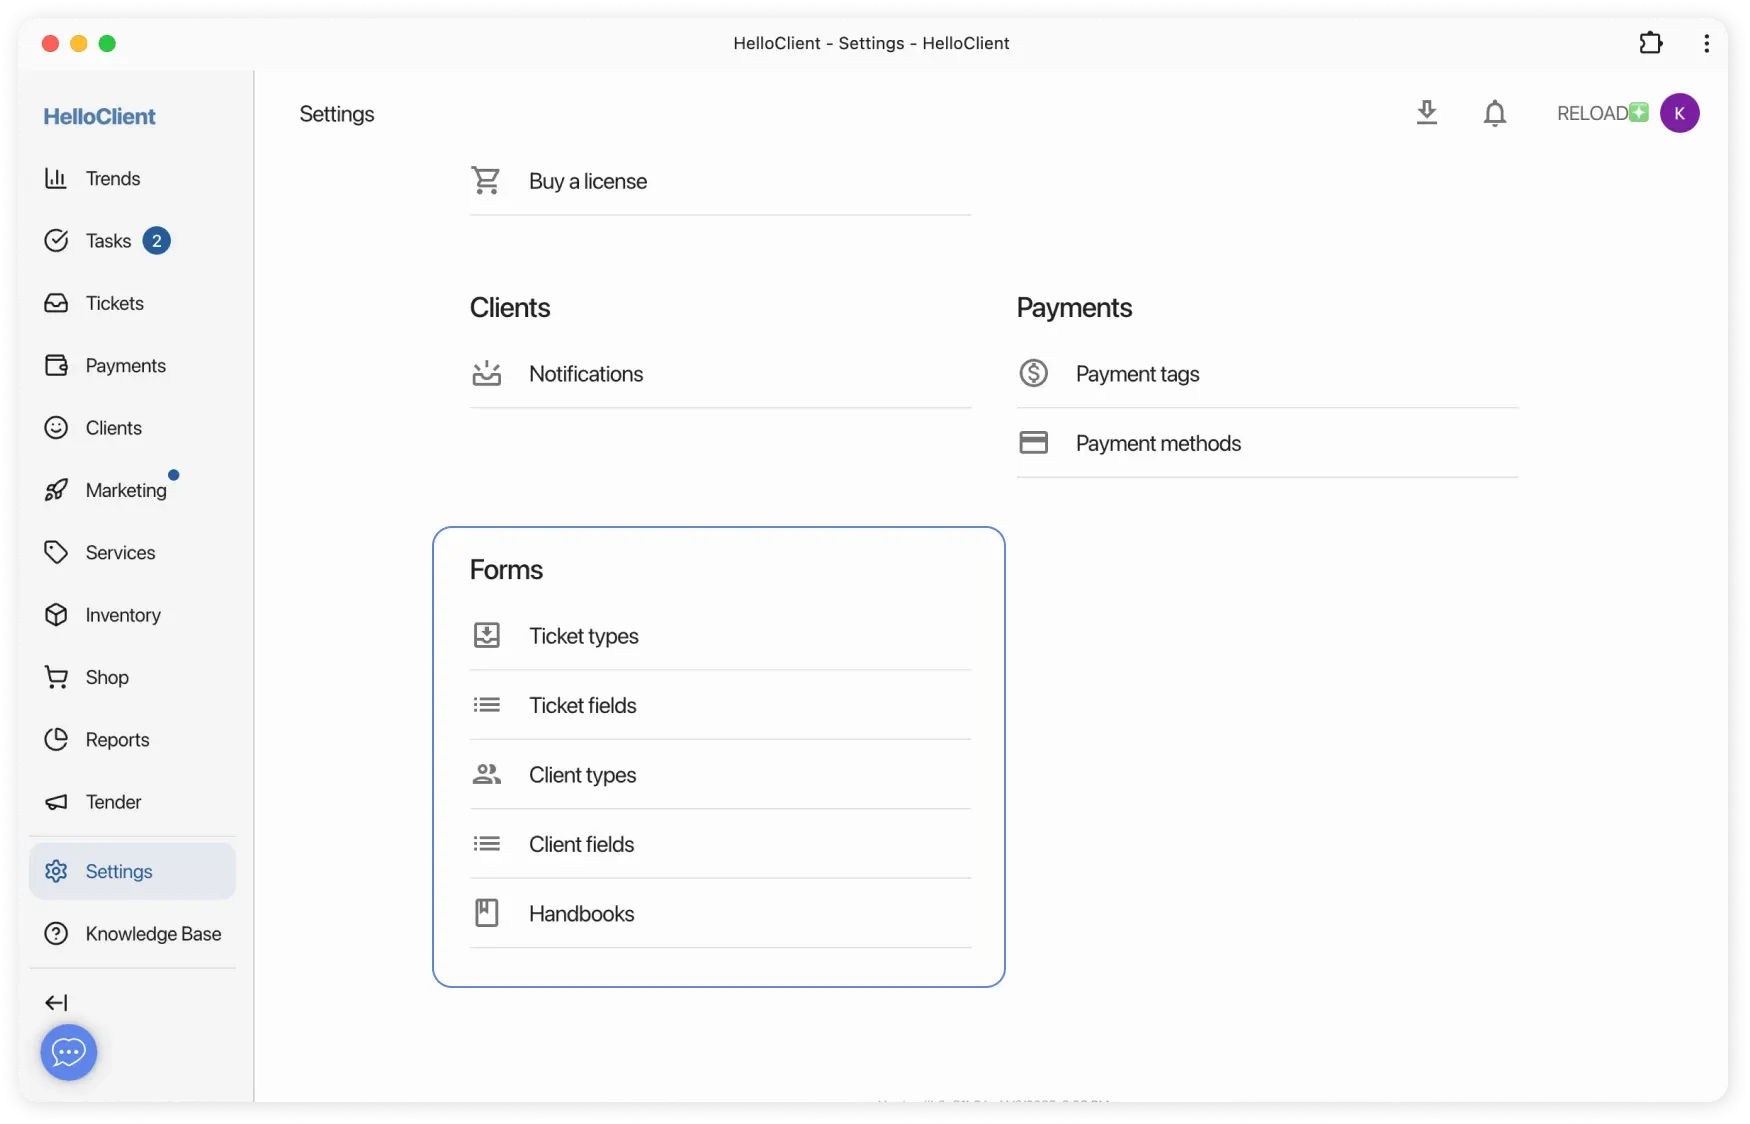The image size is (1750, 1124).
Task: Click the RELOAD button
Action: click(1594, 112)
